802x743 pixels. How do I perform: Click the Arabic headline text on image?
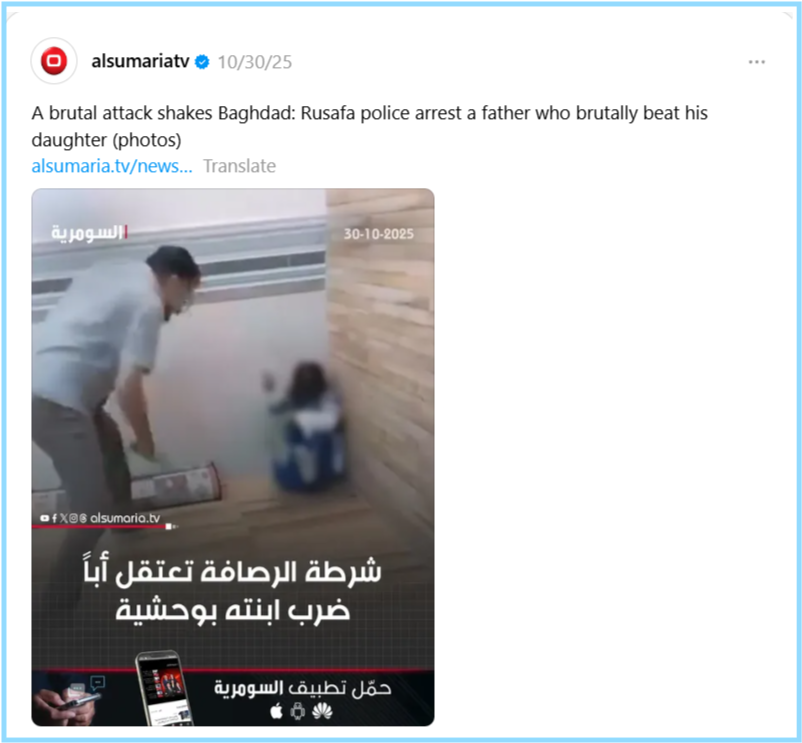(233, 591)
